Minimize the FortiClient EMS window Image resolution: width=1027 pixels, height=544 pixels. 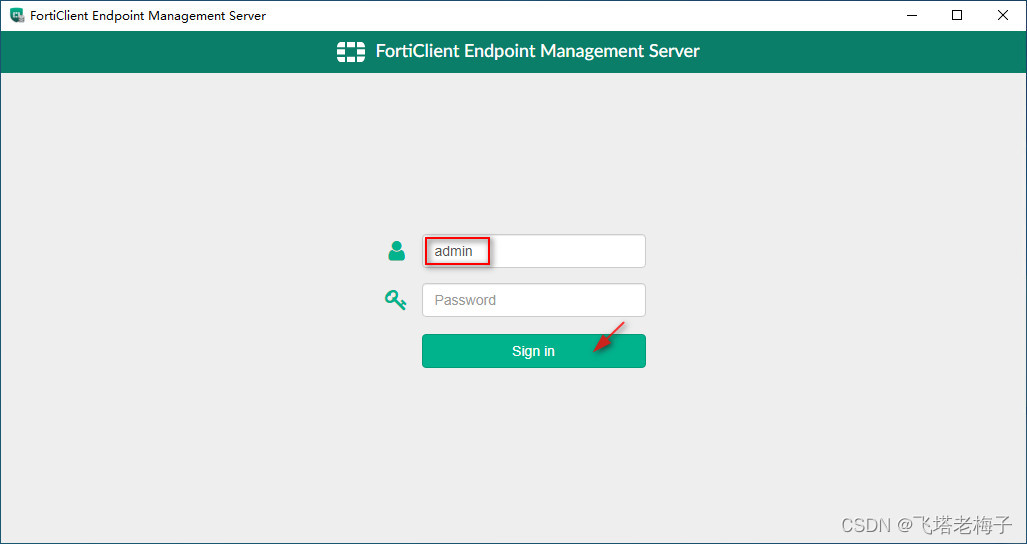pos(911,15)
